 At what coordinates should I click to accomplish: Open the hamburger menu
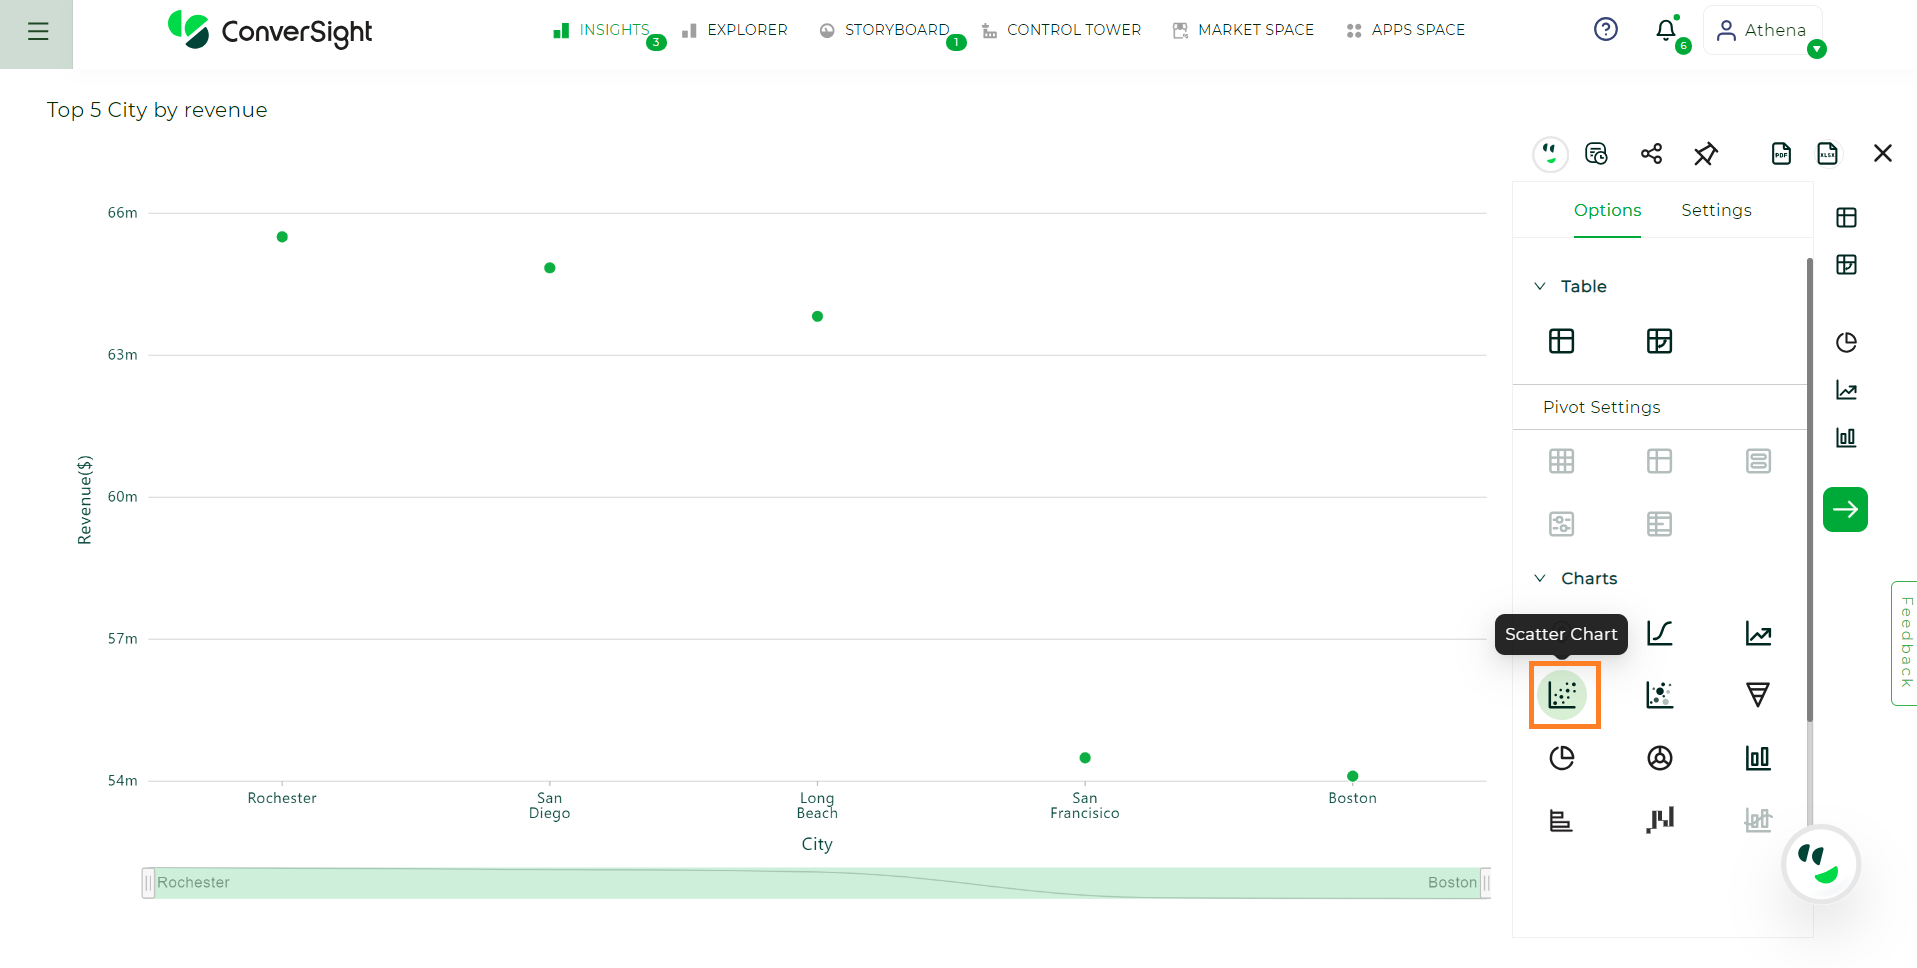point(37,32)
